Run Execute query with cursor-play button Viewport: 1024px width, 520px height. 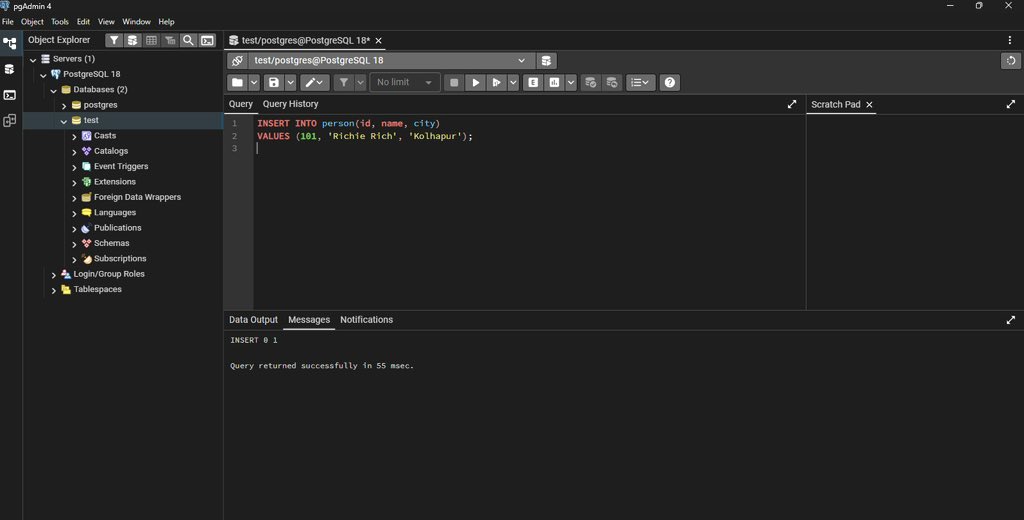click(x=496, y=82)
